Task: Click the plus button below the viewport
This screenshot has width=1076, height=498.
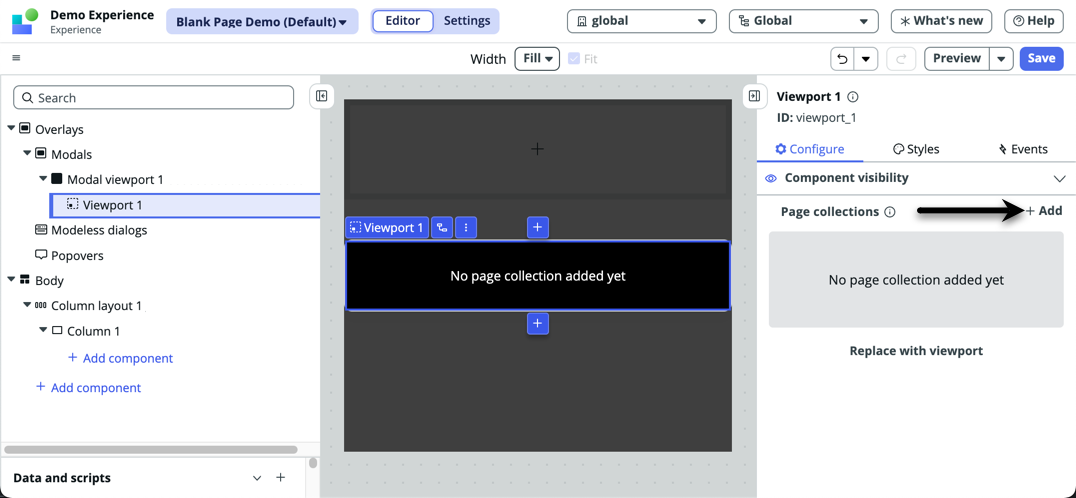Action: tap(537, 323)
